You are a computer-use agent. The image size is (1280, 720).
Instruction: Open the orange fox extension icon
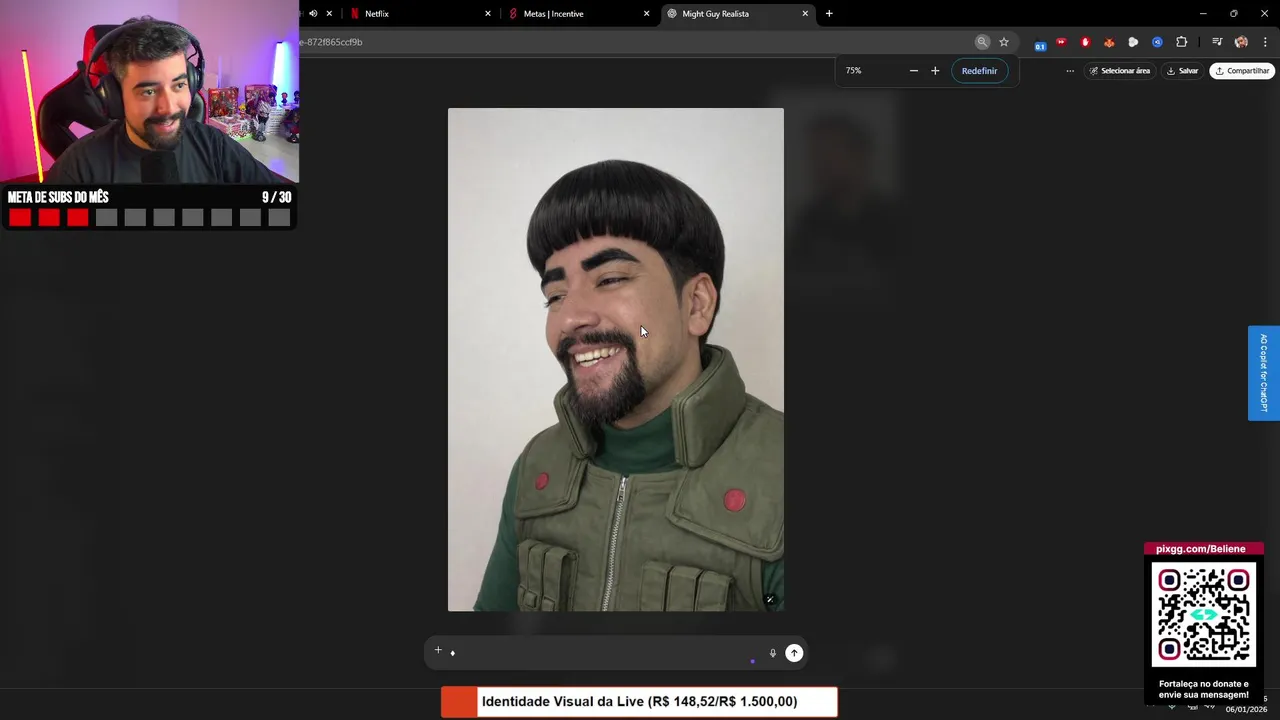(1109, 42)
